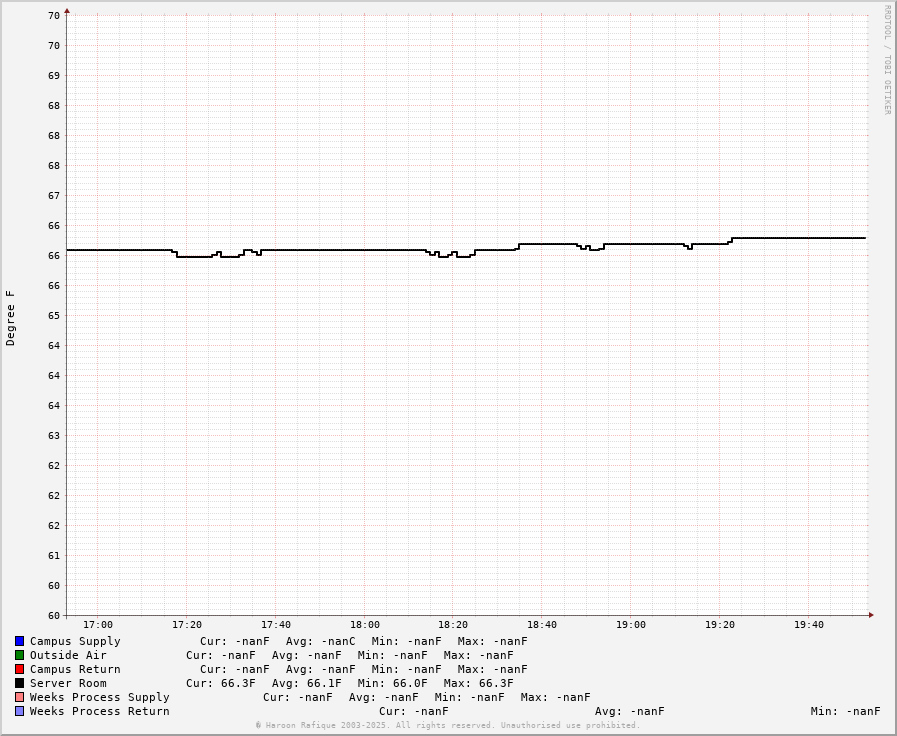This screenshot has height=736, width=897.
Task: Click the 17:20 time axis label
Action: tap(187, 625)
